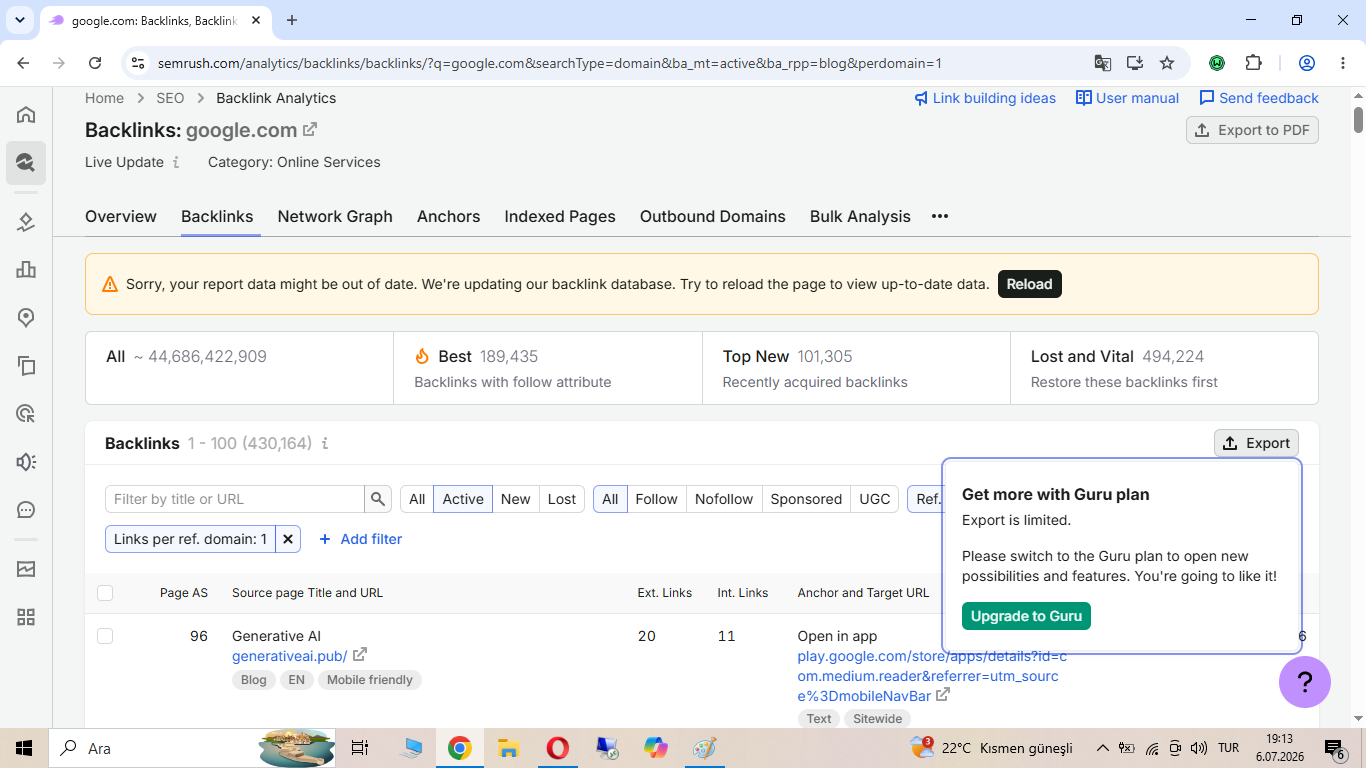1366x768 pixels.
Task: Switch to the Network Graph tab
Action: click(x=335, y=216)
